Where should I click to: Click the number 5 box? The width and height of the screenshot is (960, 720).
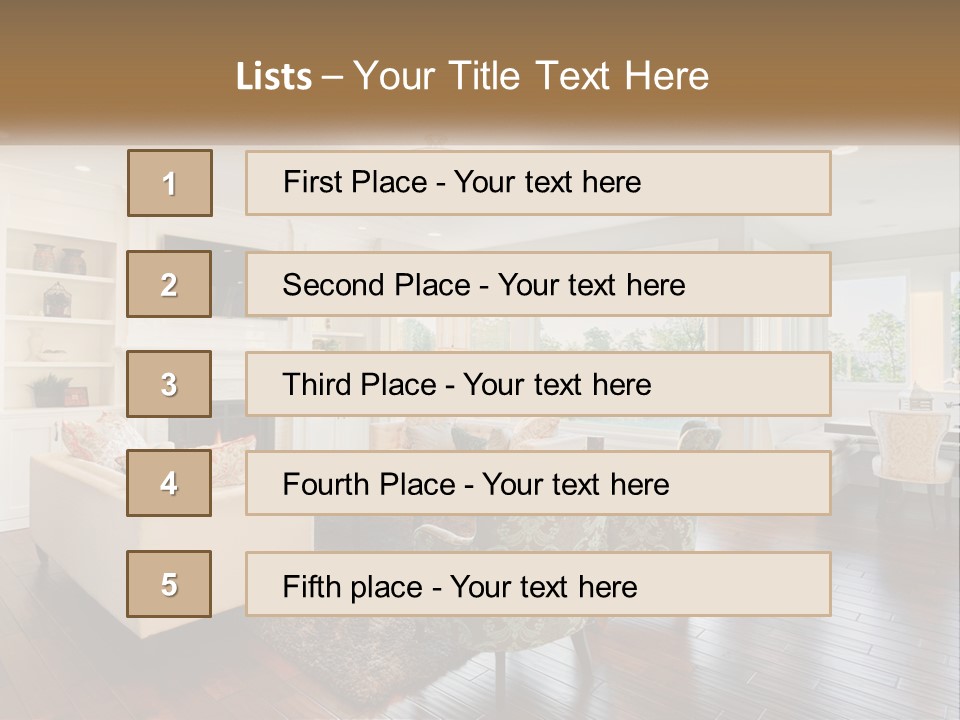point(169,584)
